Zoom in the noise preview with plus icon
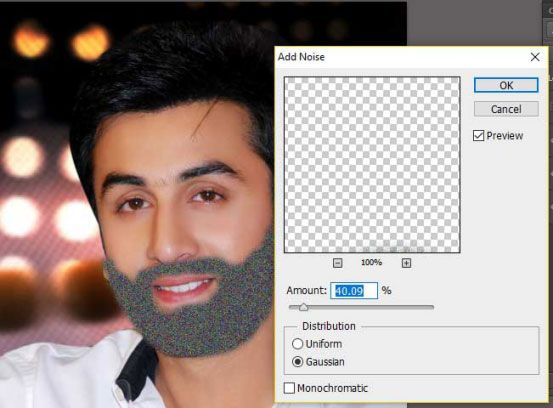Image resolution: width=553 pixels, height=408 pixels. tap(406, 263)
